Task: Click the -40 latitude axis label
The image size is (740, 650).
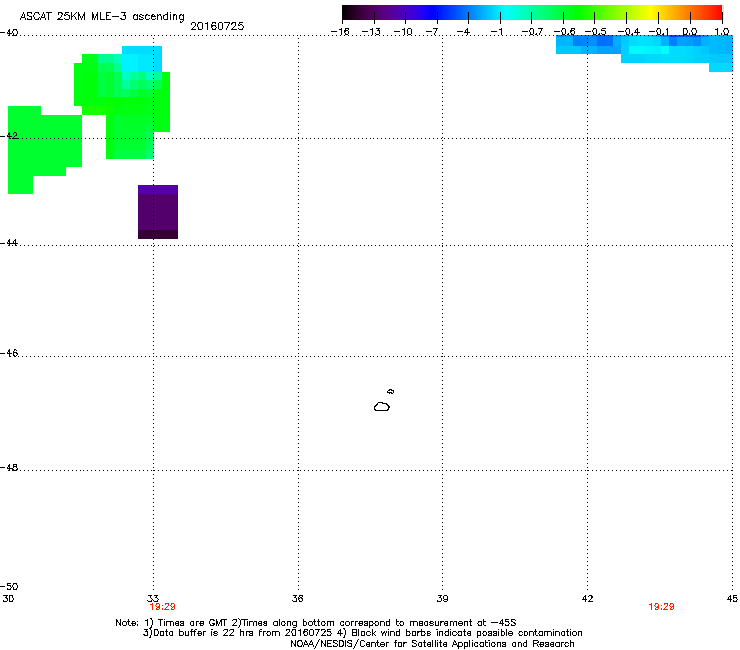Action: click(9, 33)
